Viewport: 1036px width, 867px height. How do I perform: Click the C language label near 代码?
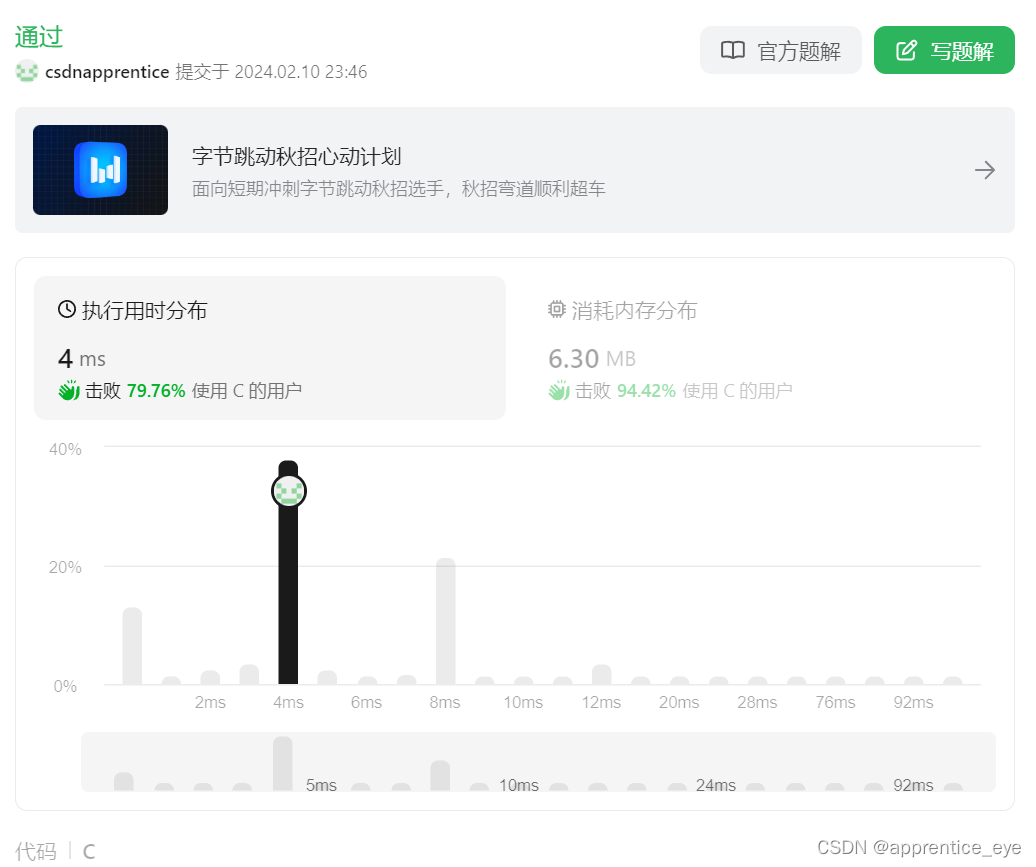pyautogui.click(x=89, y=852)
